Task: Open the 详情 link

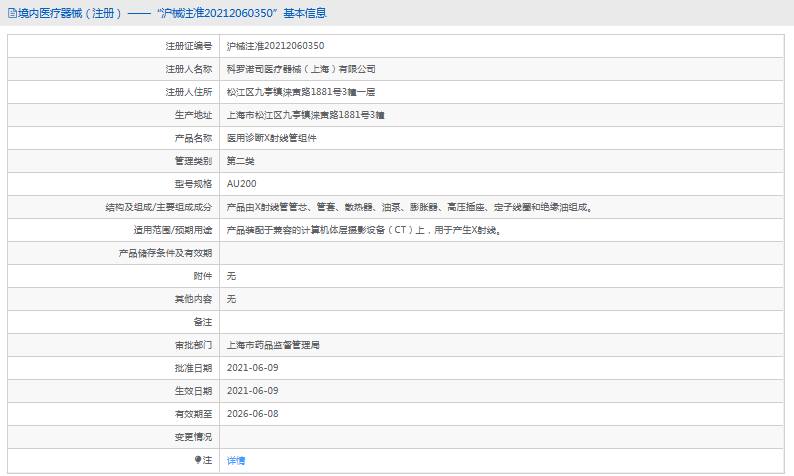Action: click(x=236, y=460)
